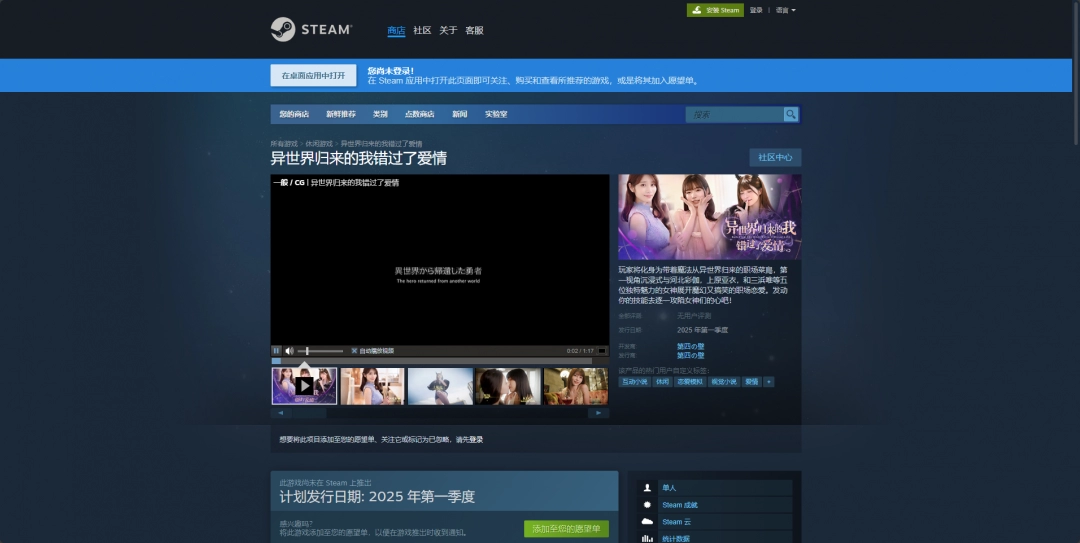Click the plus button to add tag
The width and height of the screenshot is (1080, 543).
(769, 382)
